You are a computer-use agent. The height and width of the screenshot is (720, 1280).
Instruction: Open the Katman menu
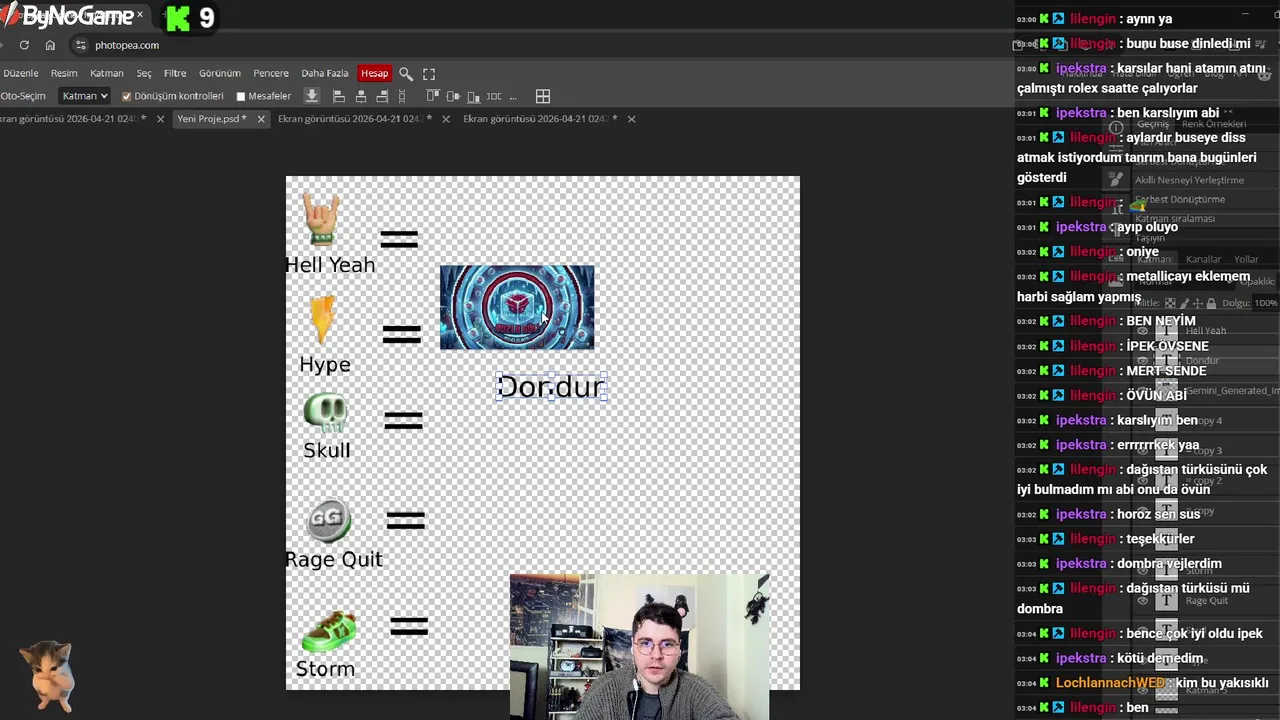point(107,73)
